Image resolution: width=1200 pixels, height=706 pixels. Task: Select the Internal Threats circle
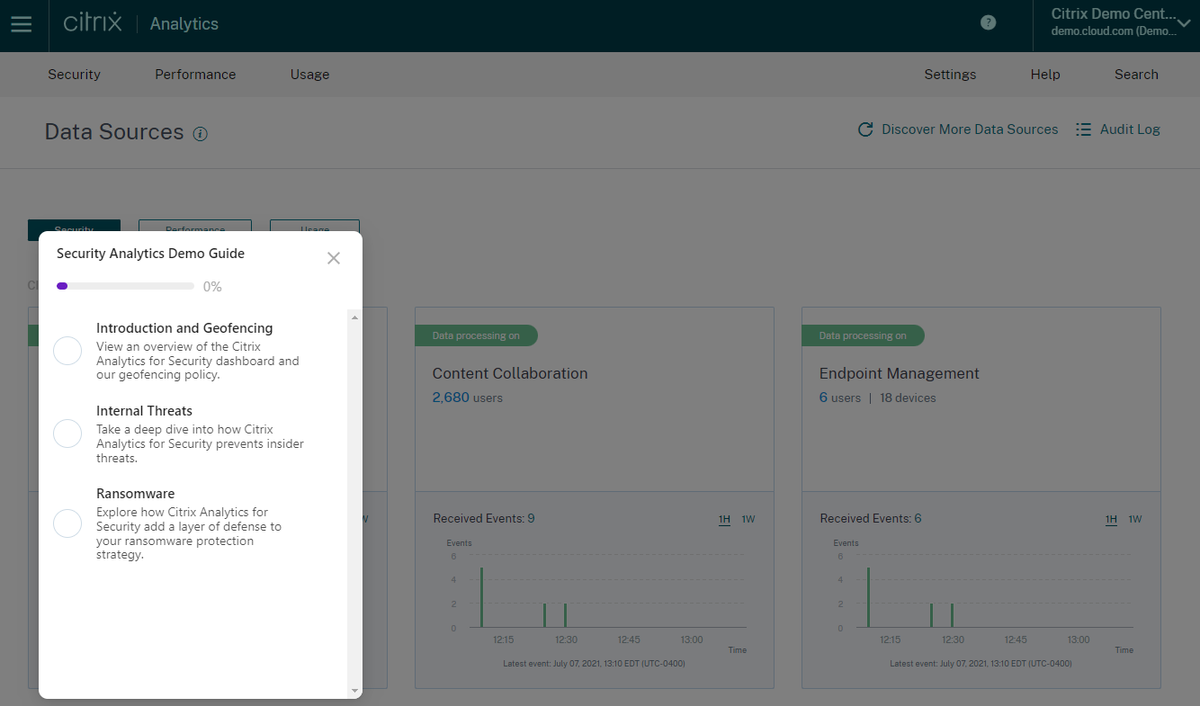click(67, 433)
